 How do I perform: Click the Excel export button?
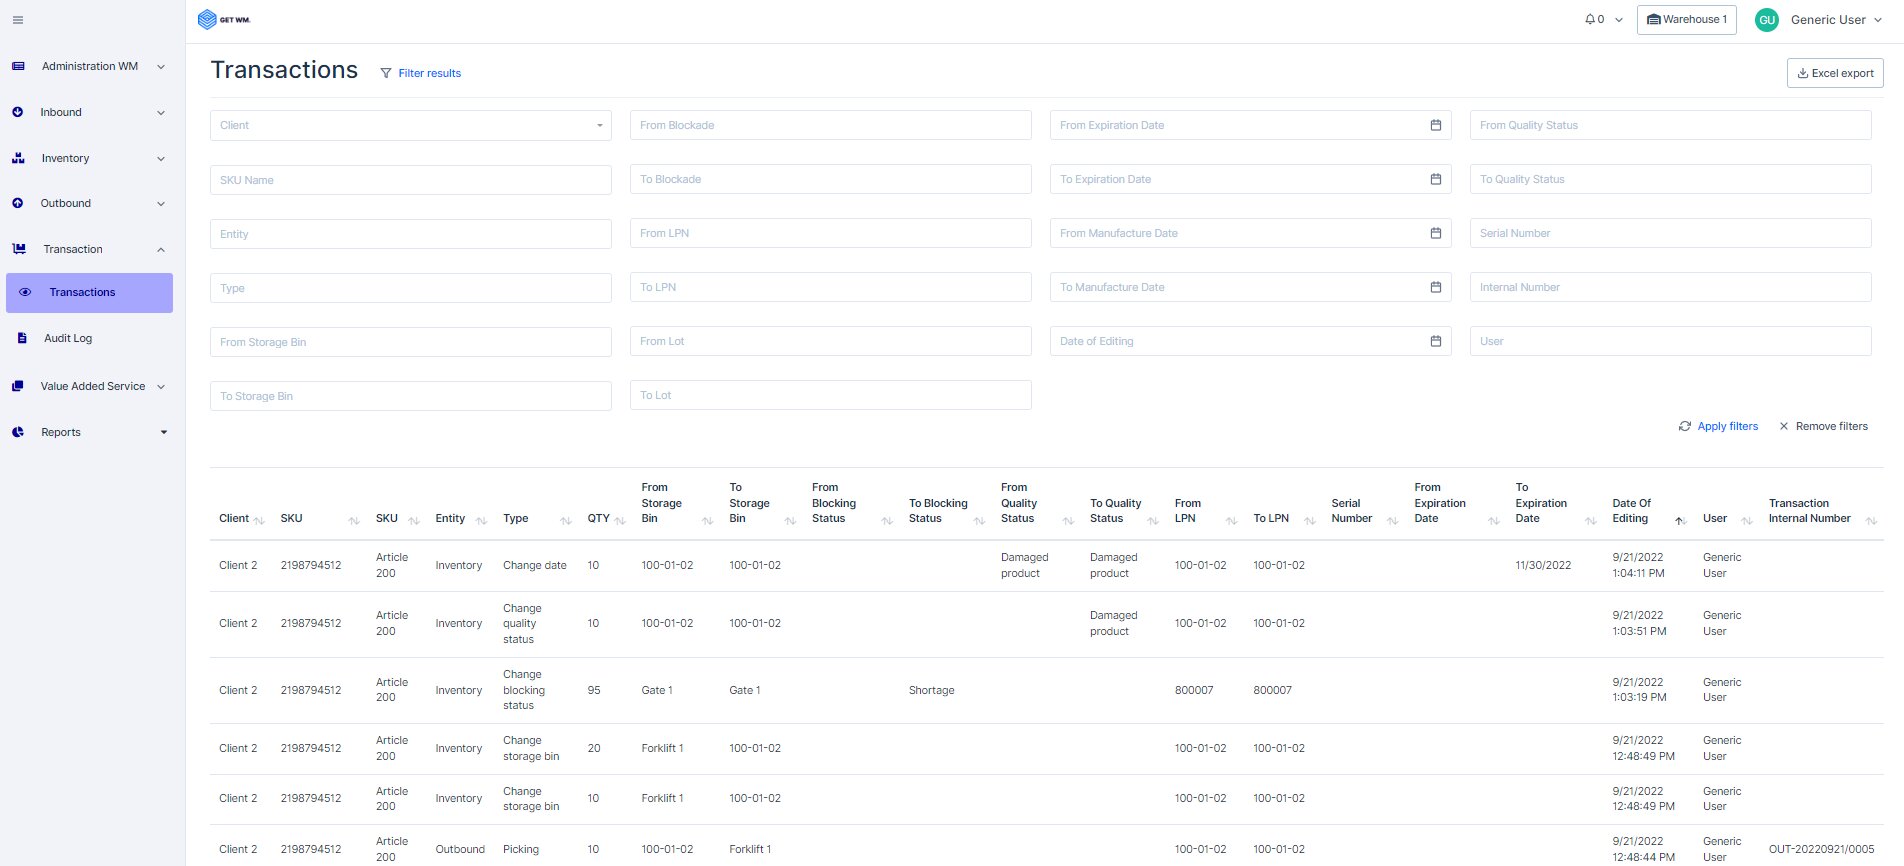click(x=1834, y=73)
